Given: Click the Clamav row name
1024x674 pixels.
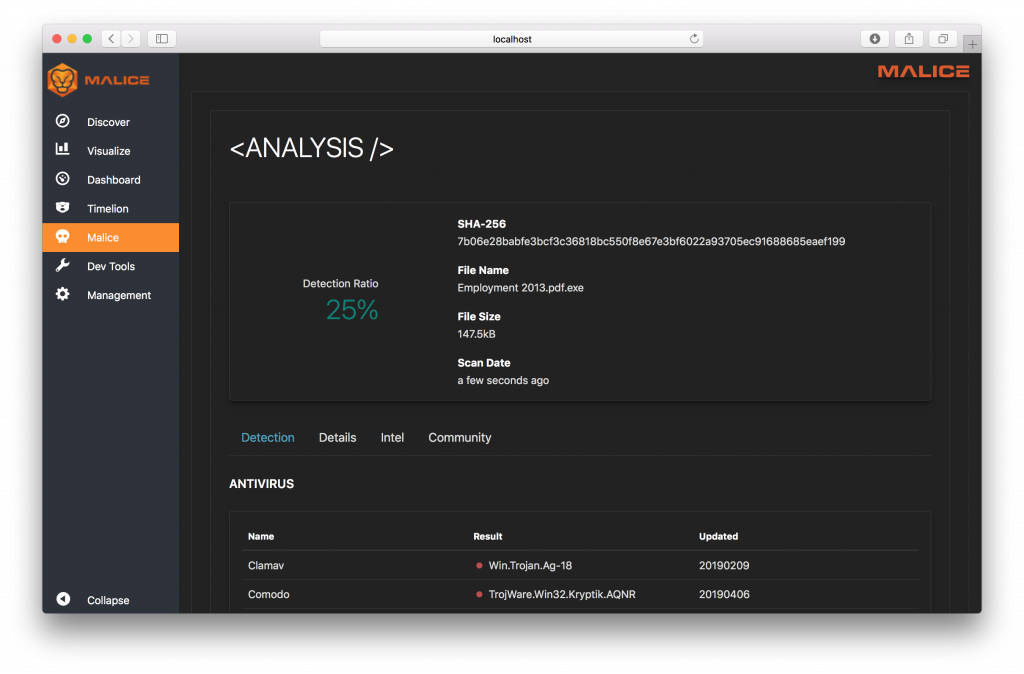Looking at the screenshot, I should [x=266, y=566].
